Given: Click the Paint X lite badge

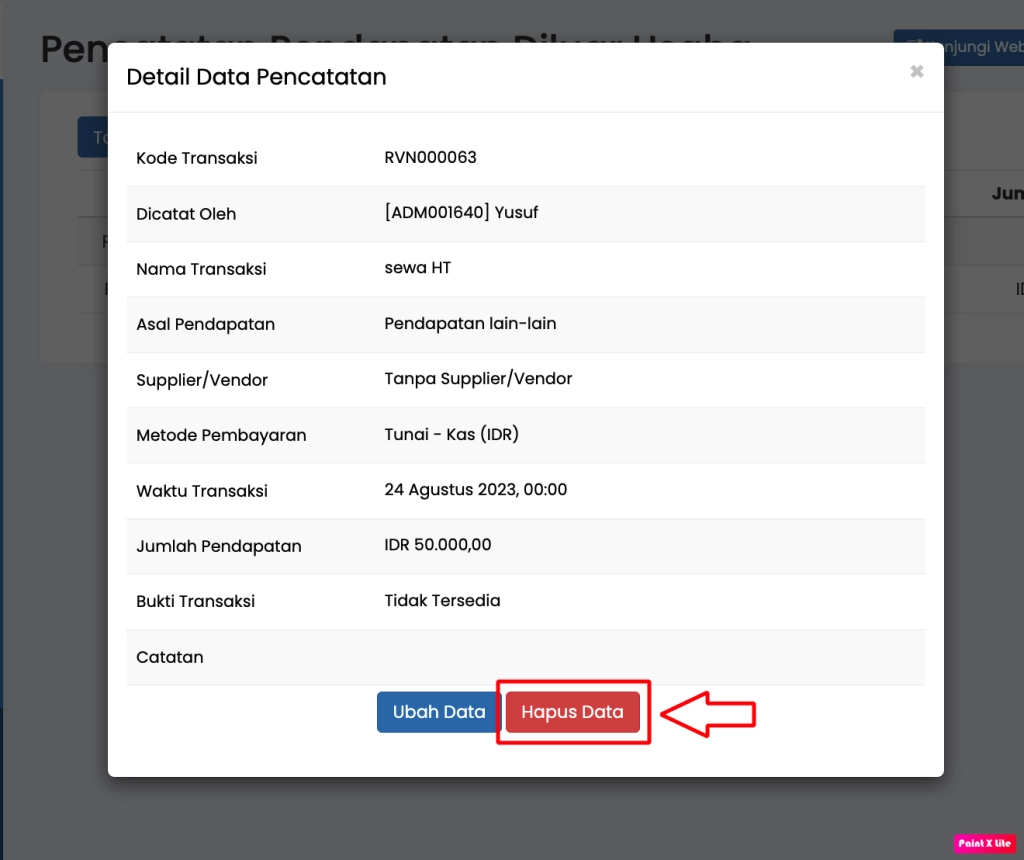Looking at the screenshot, I should (x=984, y=843).
